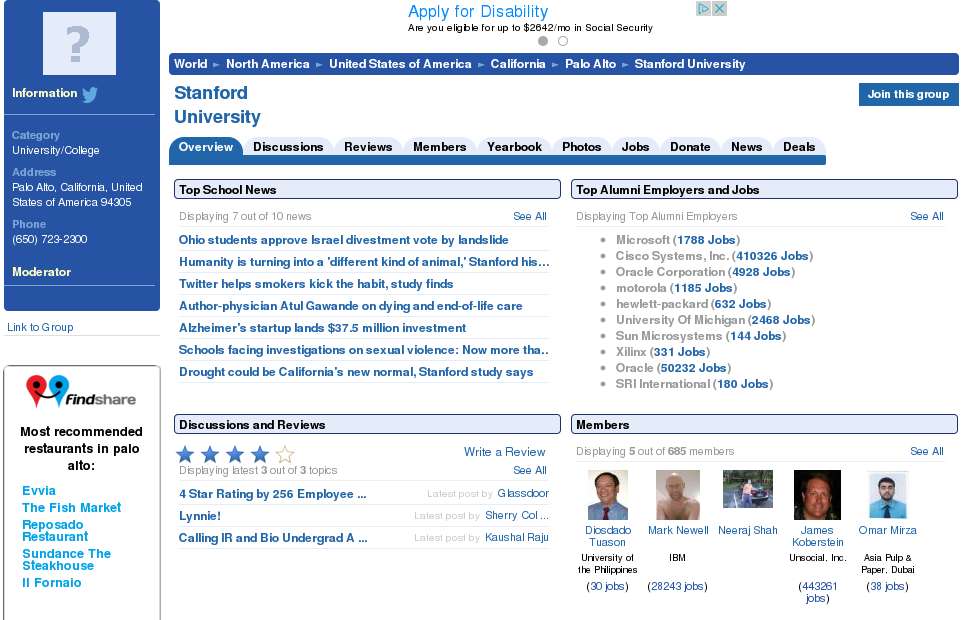Open Ohio students Israel divestment news
This screenshot has width=980, height=620.
tap(343, 240)
